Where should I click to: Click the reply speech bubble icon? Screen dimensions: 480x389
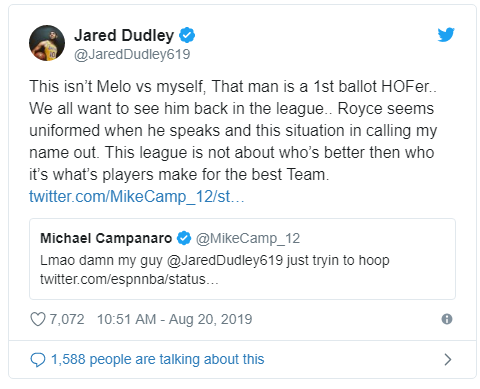(38, 360)
